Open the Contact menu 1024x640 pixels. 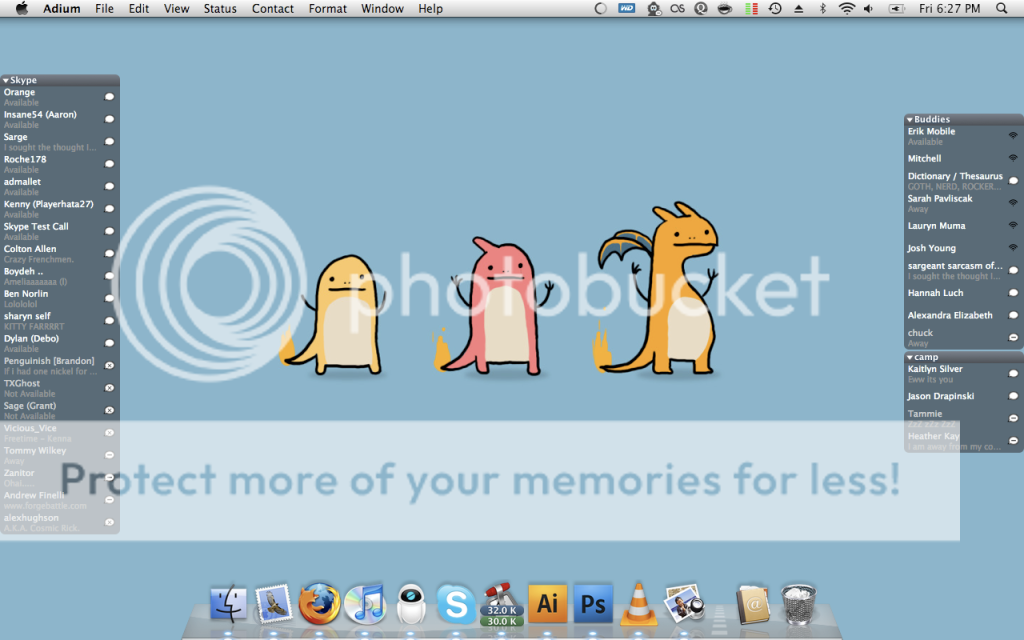272,9
